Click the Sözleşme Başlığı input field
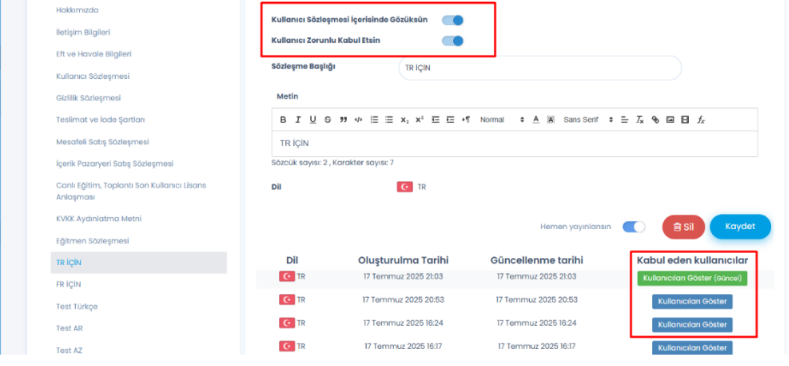The width and height of the screenshot is (789, 366). [540, 68]
